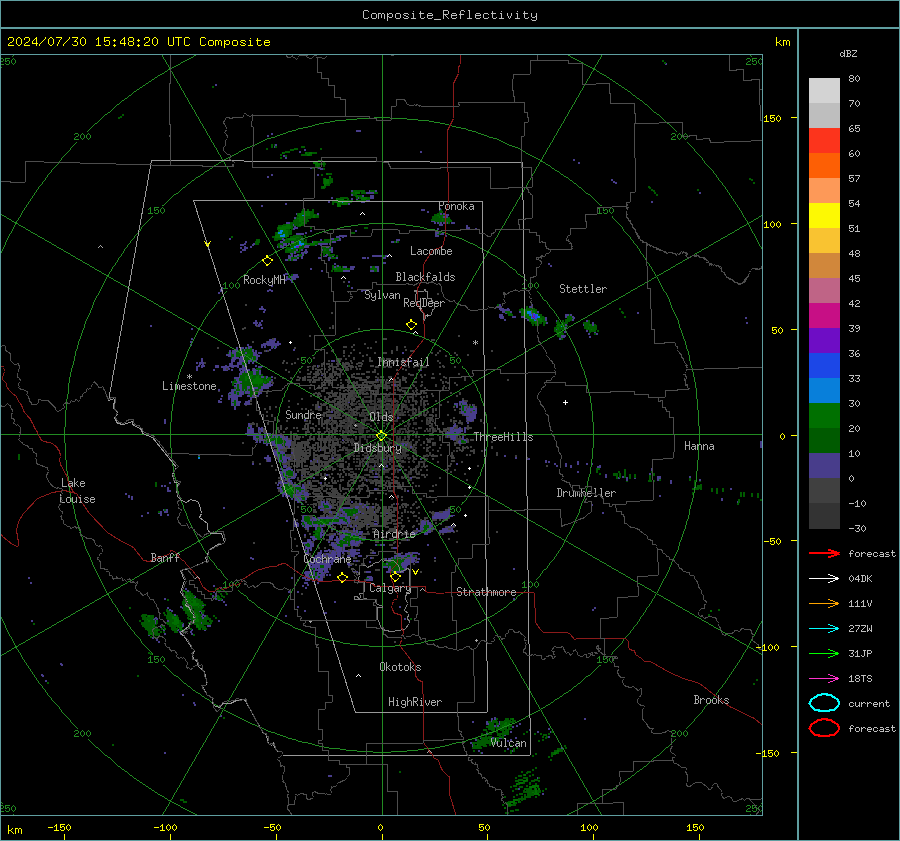The width and height of the screenshot is (900, 841).
Task: Click yellow diamond marker below RedDeer label
Action: pos(411,325)
